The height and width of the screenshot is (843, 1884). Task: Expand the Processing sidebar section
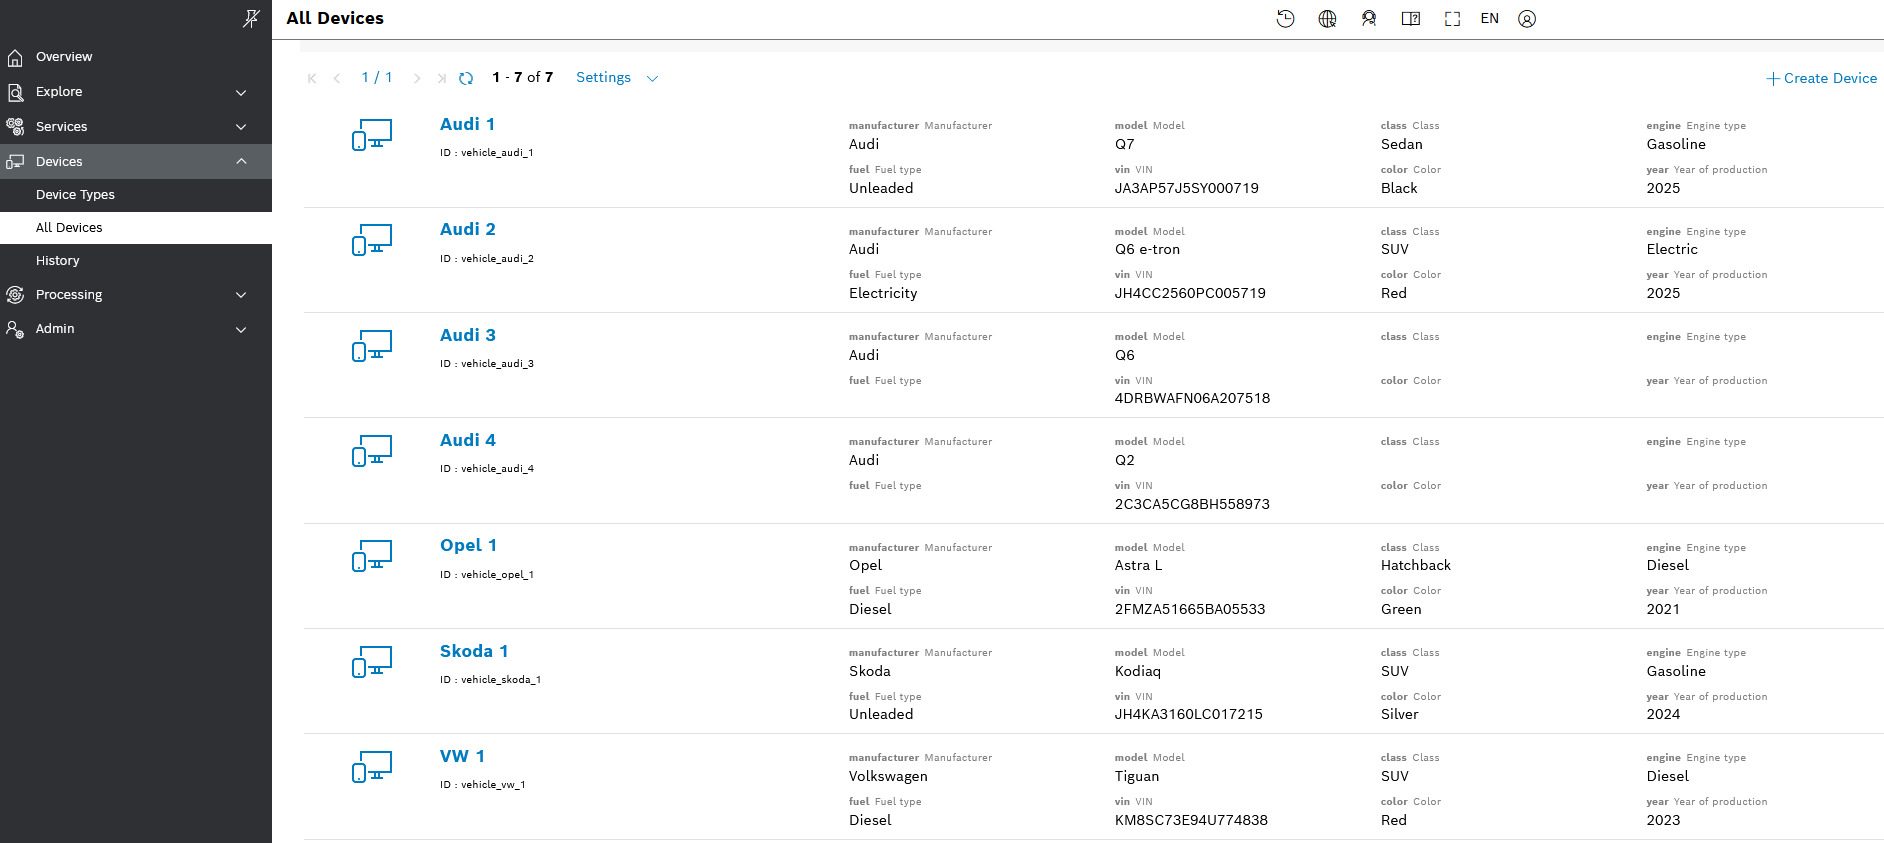[135, 295]
